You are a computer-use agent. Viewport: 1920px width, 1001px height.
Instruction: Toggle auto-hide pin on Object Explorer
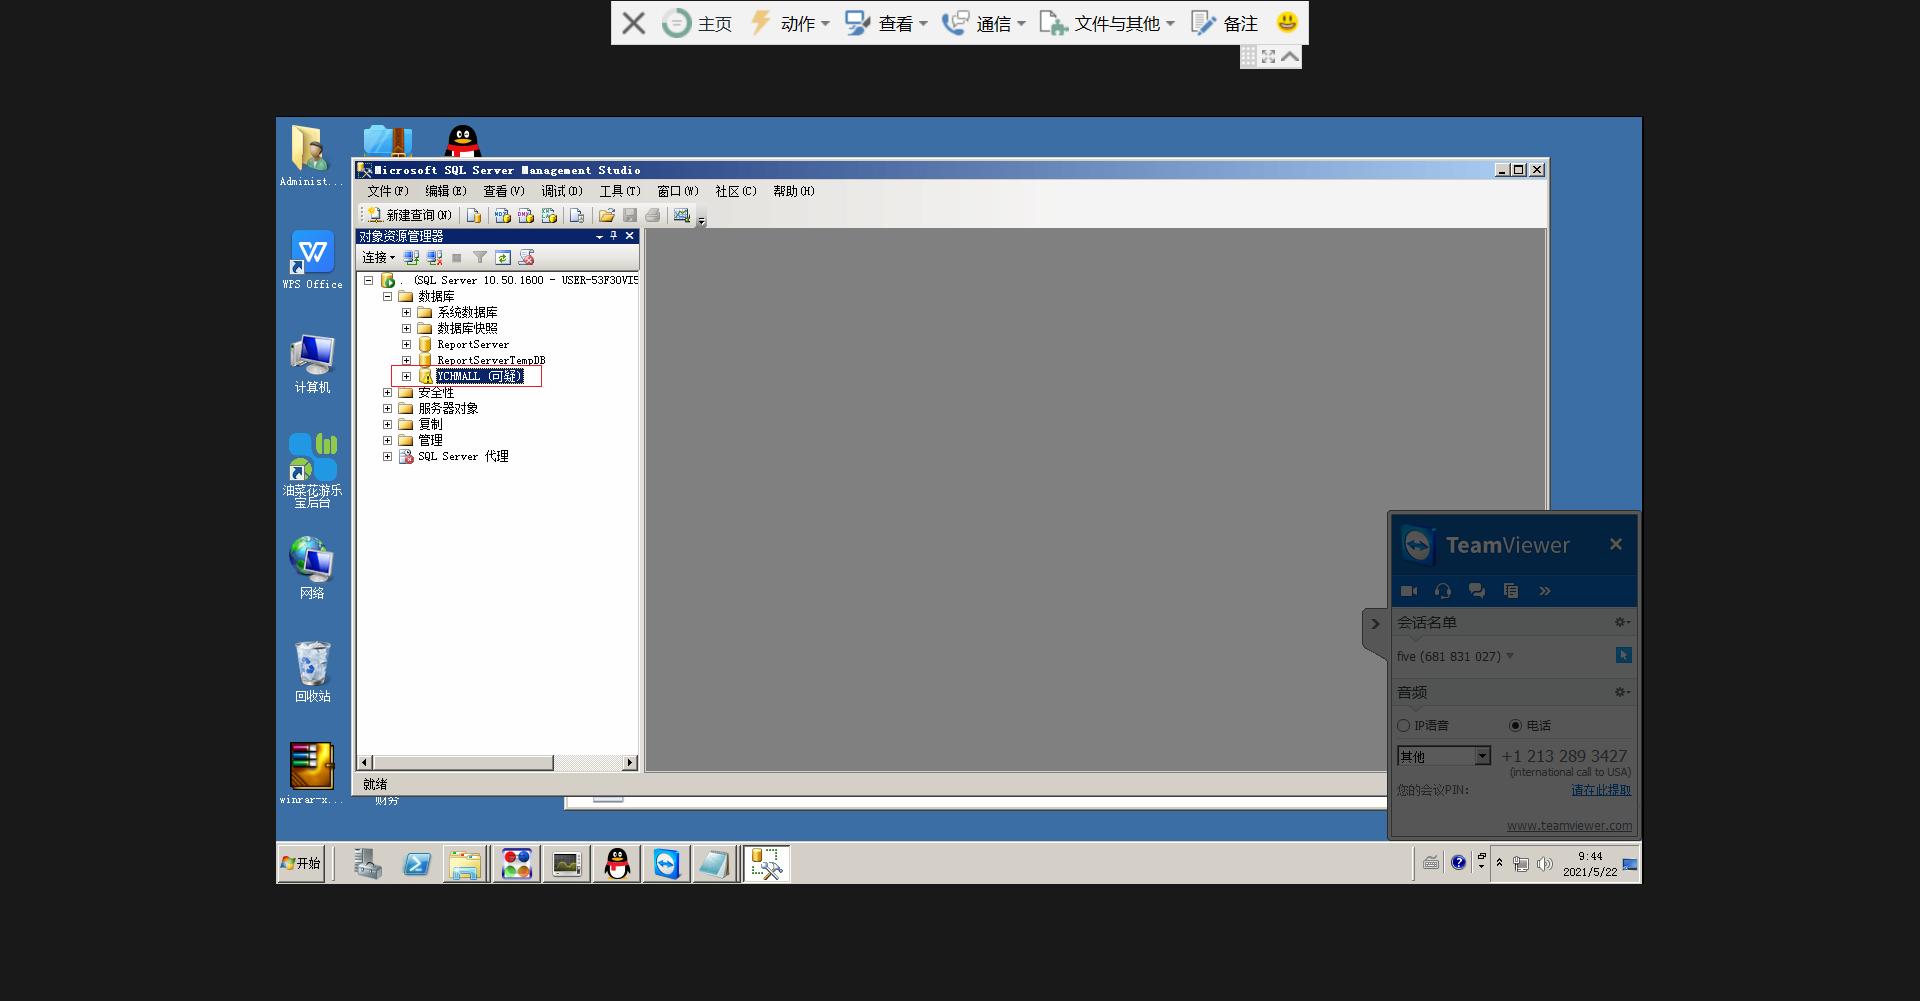coord(614,236)
